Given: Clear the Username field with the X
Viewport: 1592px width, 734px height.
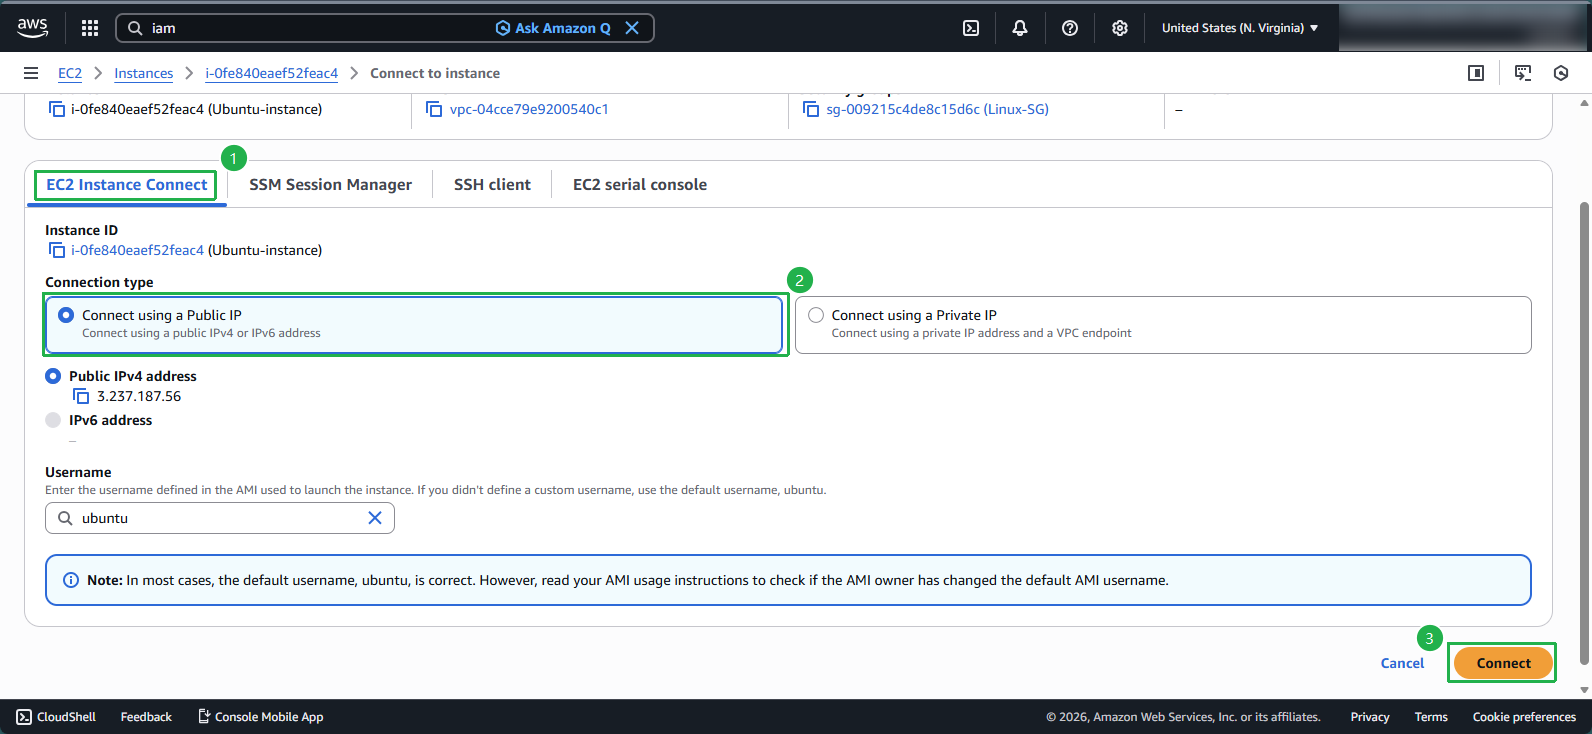Looking at the screenshot, I should point(375,518).
